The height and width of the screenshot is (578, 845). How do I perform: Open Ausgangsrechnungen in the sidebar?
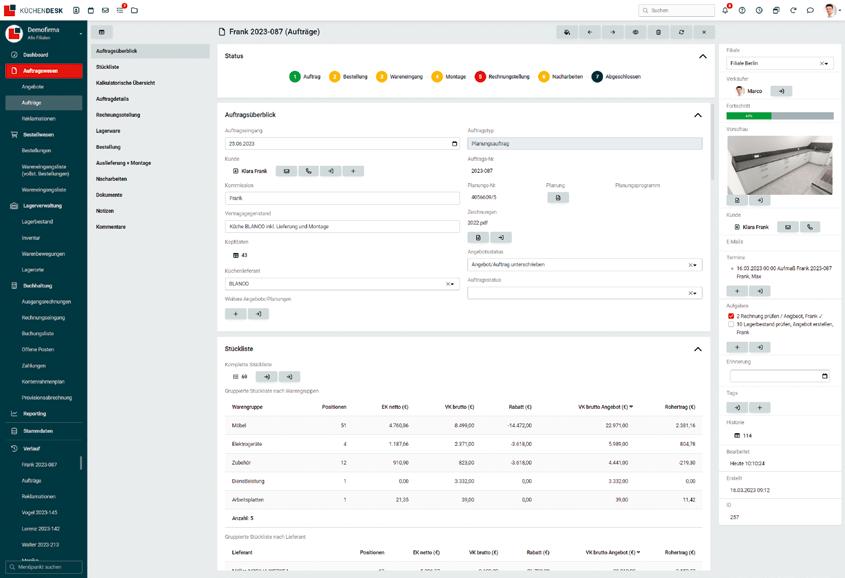click(46, 302)
